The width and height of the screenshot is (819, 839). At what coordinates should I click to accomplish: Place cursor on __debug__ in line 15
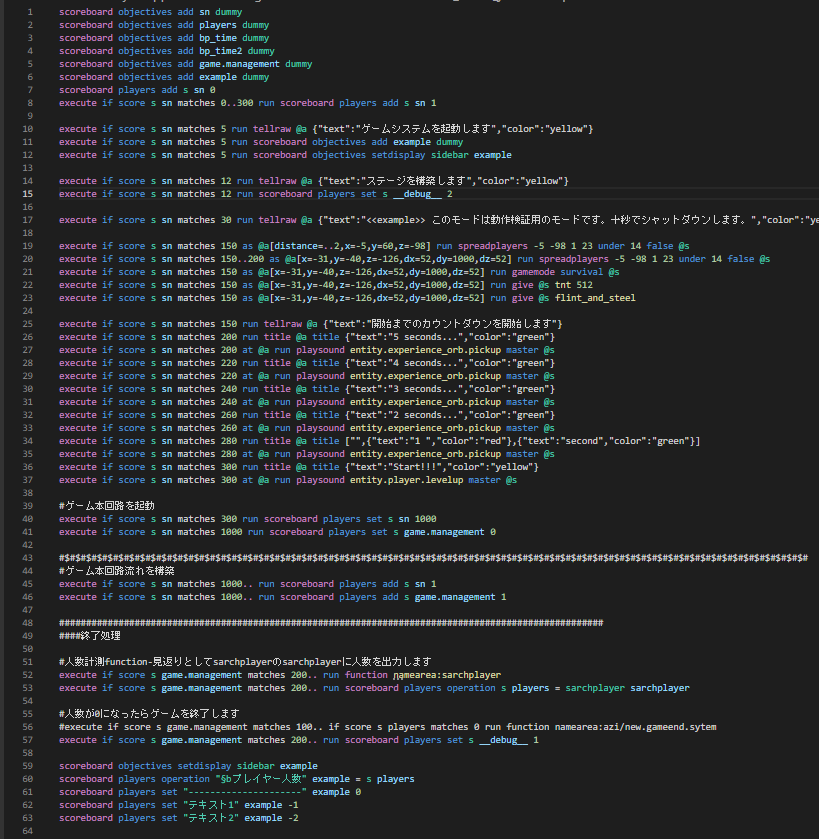417,194
